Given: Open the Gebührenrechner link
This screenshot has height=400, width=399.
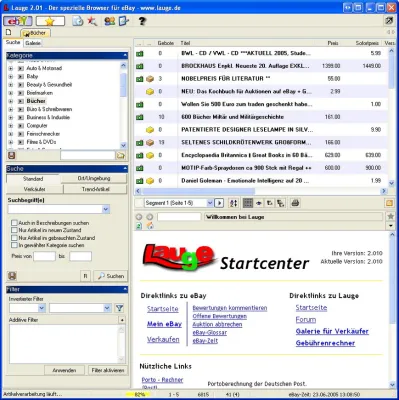Looking at the screenshot, I should [325, 343].
